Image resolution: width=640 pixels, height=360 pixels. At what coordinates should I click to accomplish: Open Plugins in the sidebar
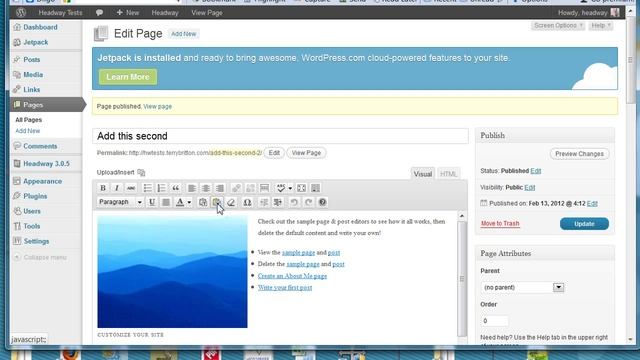coord(35,196)
